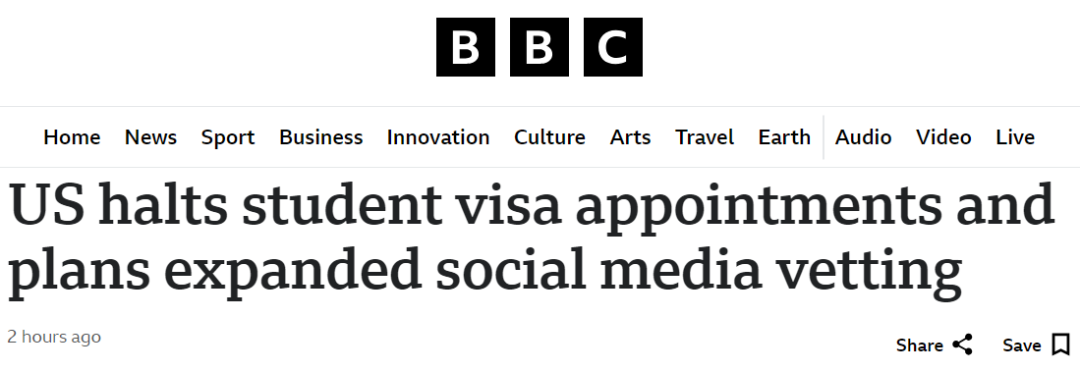Go to the News section
Image resolution: width=1080 pixels, height=371 pixels.
coord(151,137)
